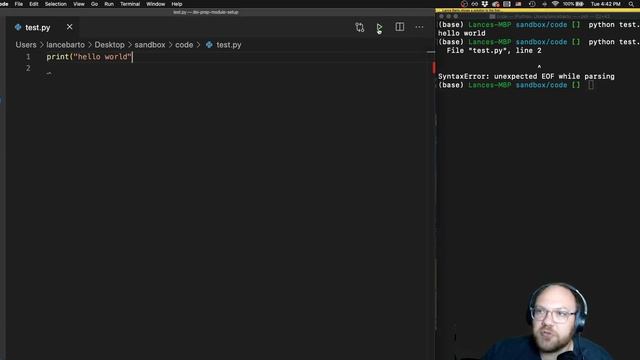Open the Go menu
The height and width of the screenshot is (360, 640).
[94, 4]
